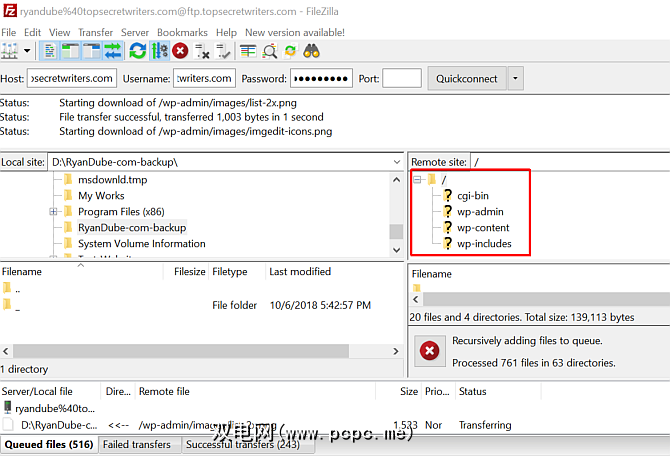Select the _ folder in local list
The width and height of the screenshot is (670, 456).
click(12, 305)
